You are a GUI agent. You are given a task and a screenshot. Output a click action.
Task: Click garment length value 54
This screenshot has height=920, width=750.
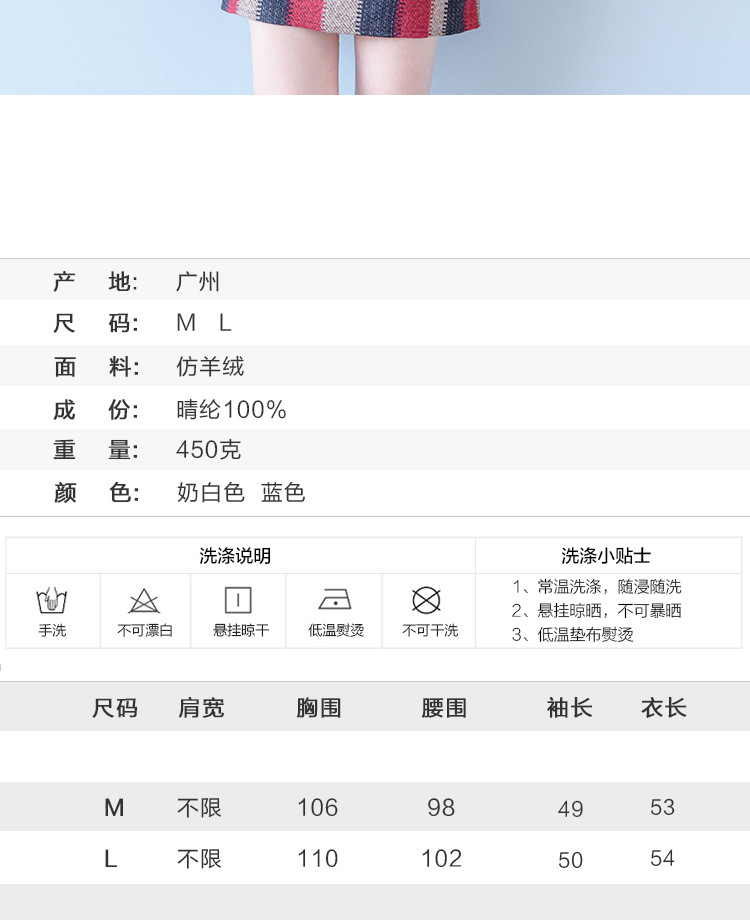[663, 858]
